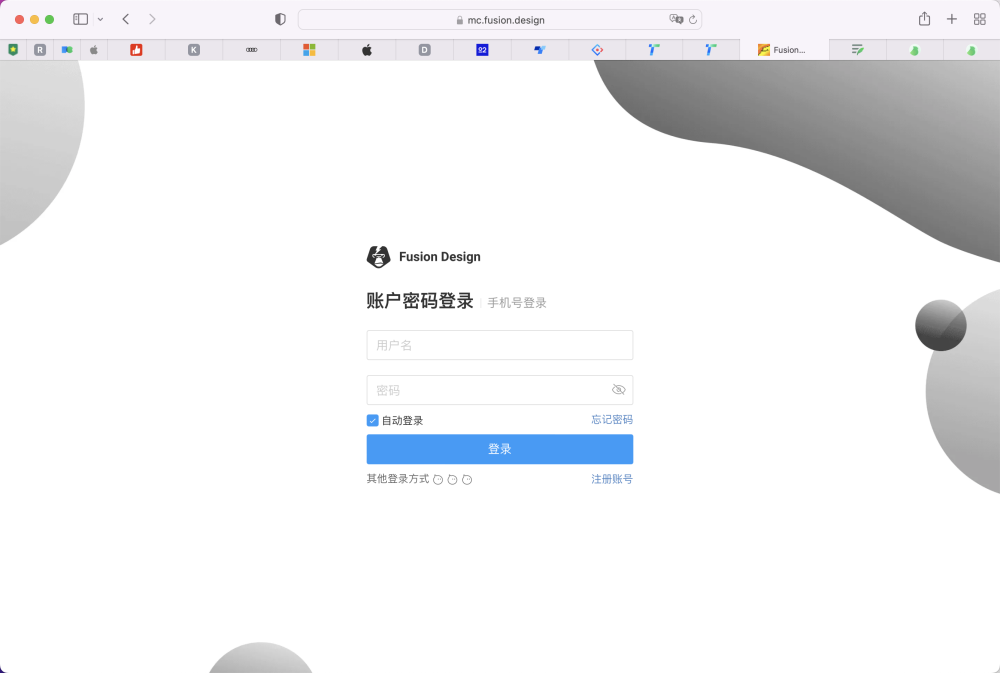
Task: Select the Fusion browser tab
Action: pyautogui.click(x=783, y=49)
